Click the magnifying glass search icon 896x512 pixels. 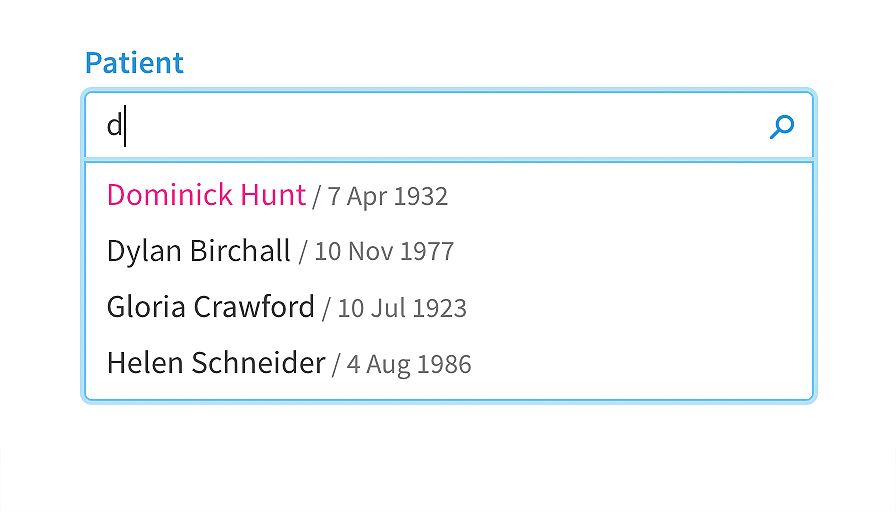pyautogui.click(x=782, y=127)
